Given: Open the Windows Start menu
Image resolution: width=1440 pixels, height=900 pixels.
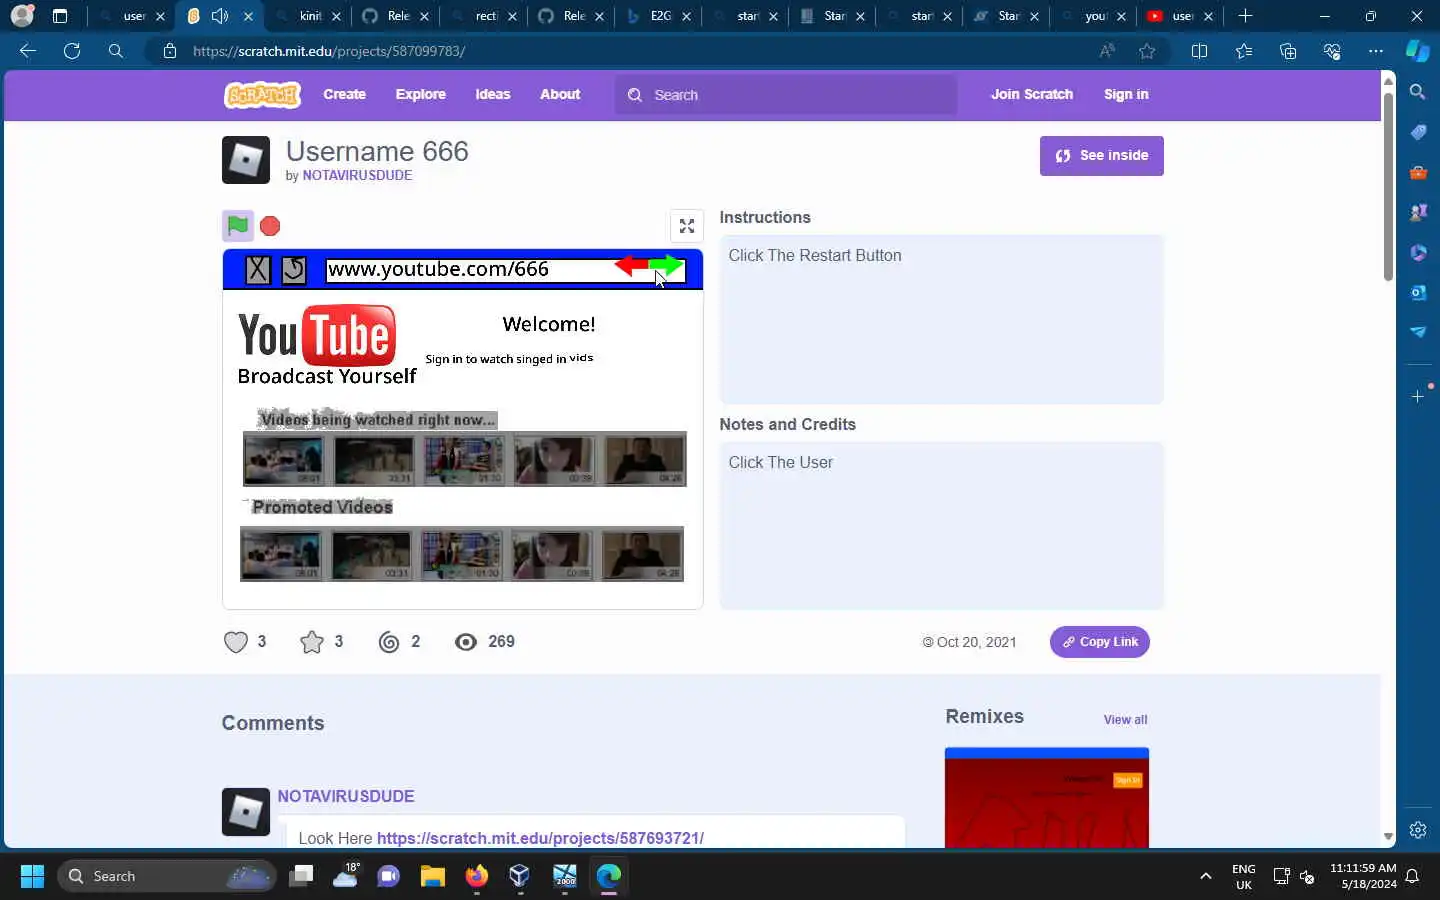Looking at the screenshot, I should [x=32, y=876].
